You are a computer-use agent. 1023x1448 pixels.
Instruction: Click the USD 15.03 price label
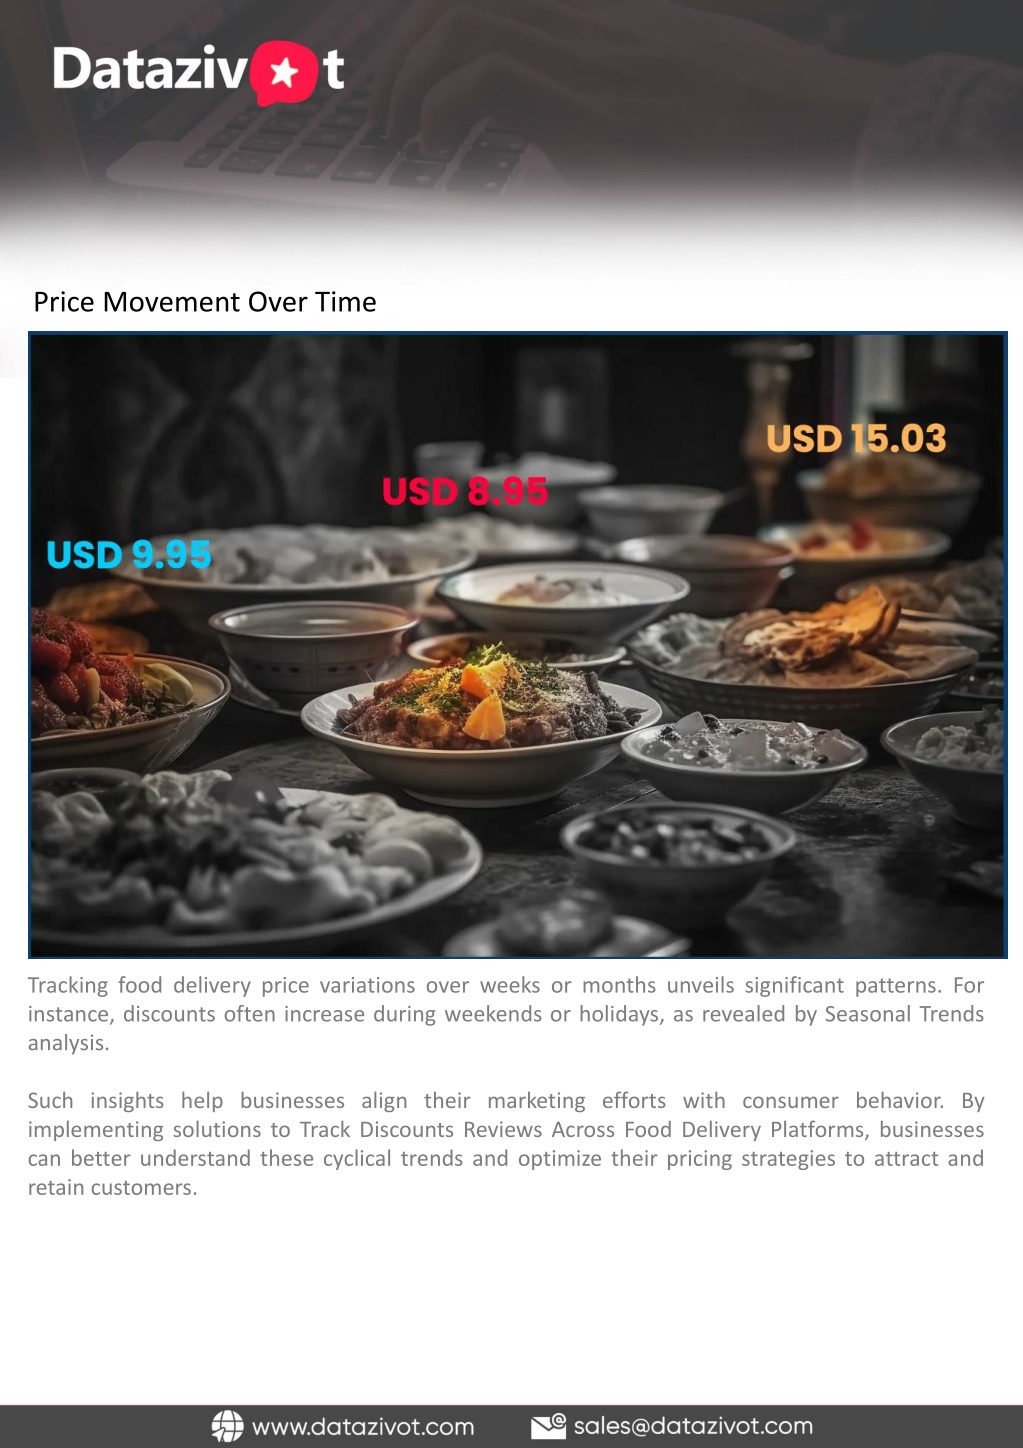856,439
